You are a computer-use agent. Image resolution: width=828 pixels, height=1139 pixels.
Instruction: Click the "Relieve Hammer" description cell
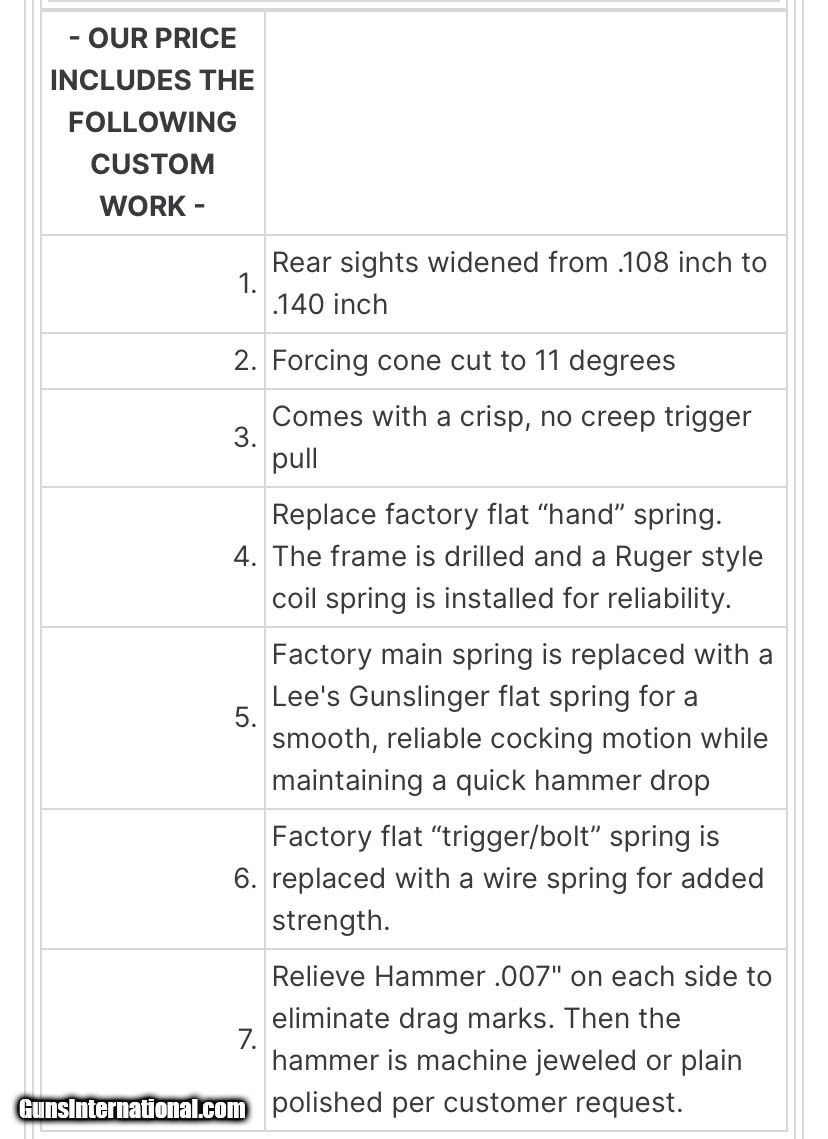coord(522,1039)
